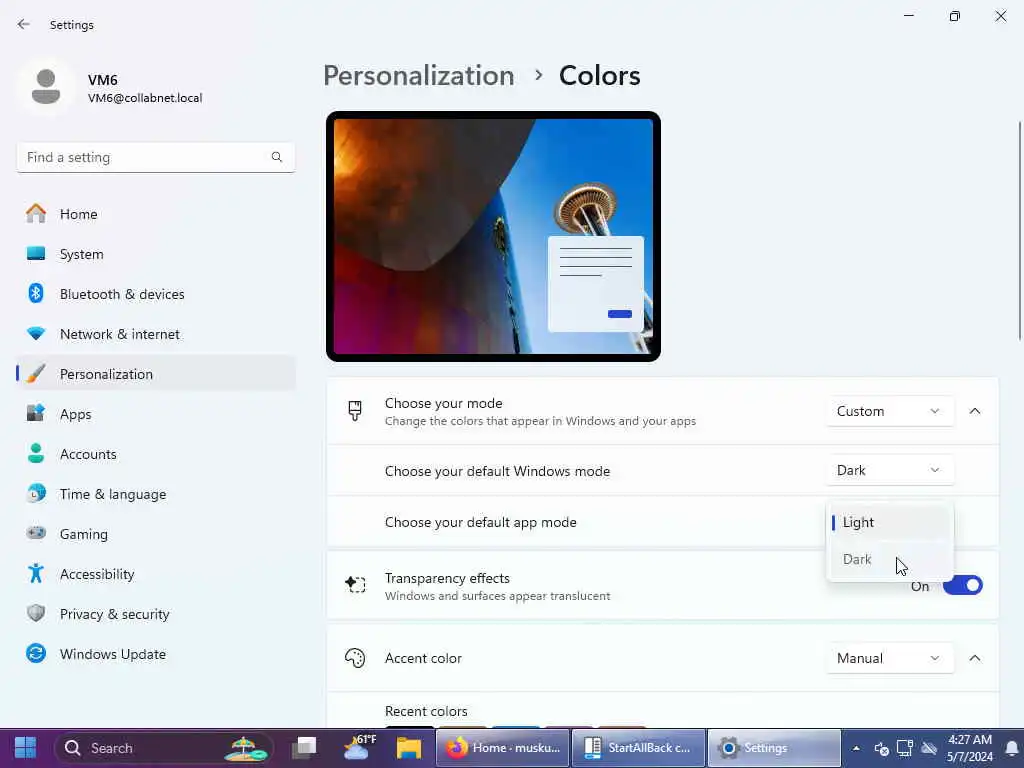1024x768 pixels.
Task: Open Task View in the taskbar
Action: (x=304, y=748)
